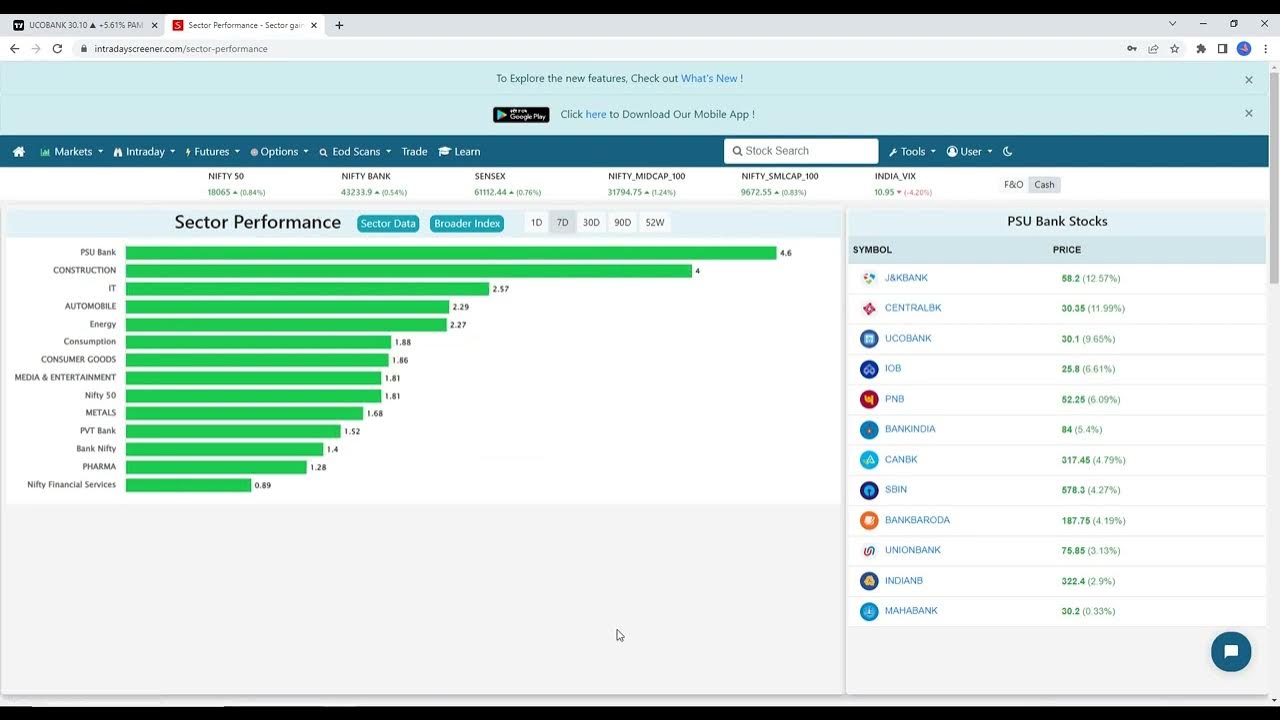The height and width of the screenshot is (720, 1280).
Task: Dismiss the What's New banner
Action: pos(1248,80)
